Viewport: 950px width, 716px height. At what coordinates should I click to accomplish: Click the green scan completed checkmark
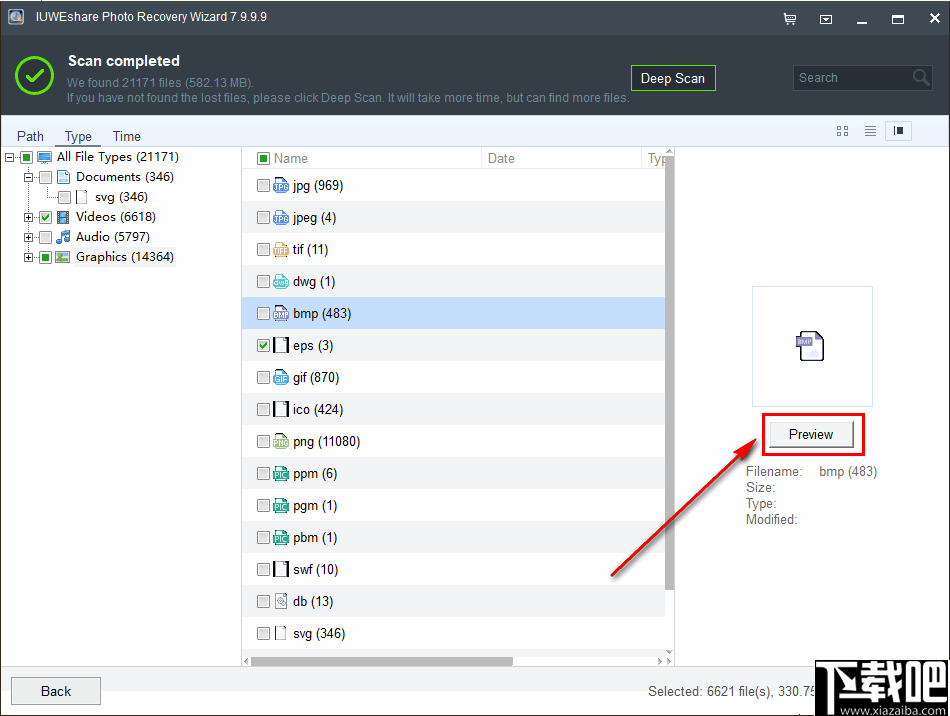point(33,75)
